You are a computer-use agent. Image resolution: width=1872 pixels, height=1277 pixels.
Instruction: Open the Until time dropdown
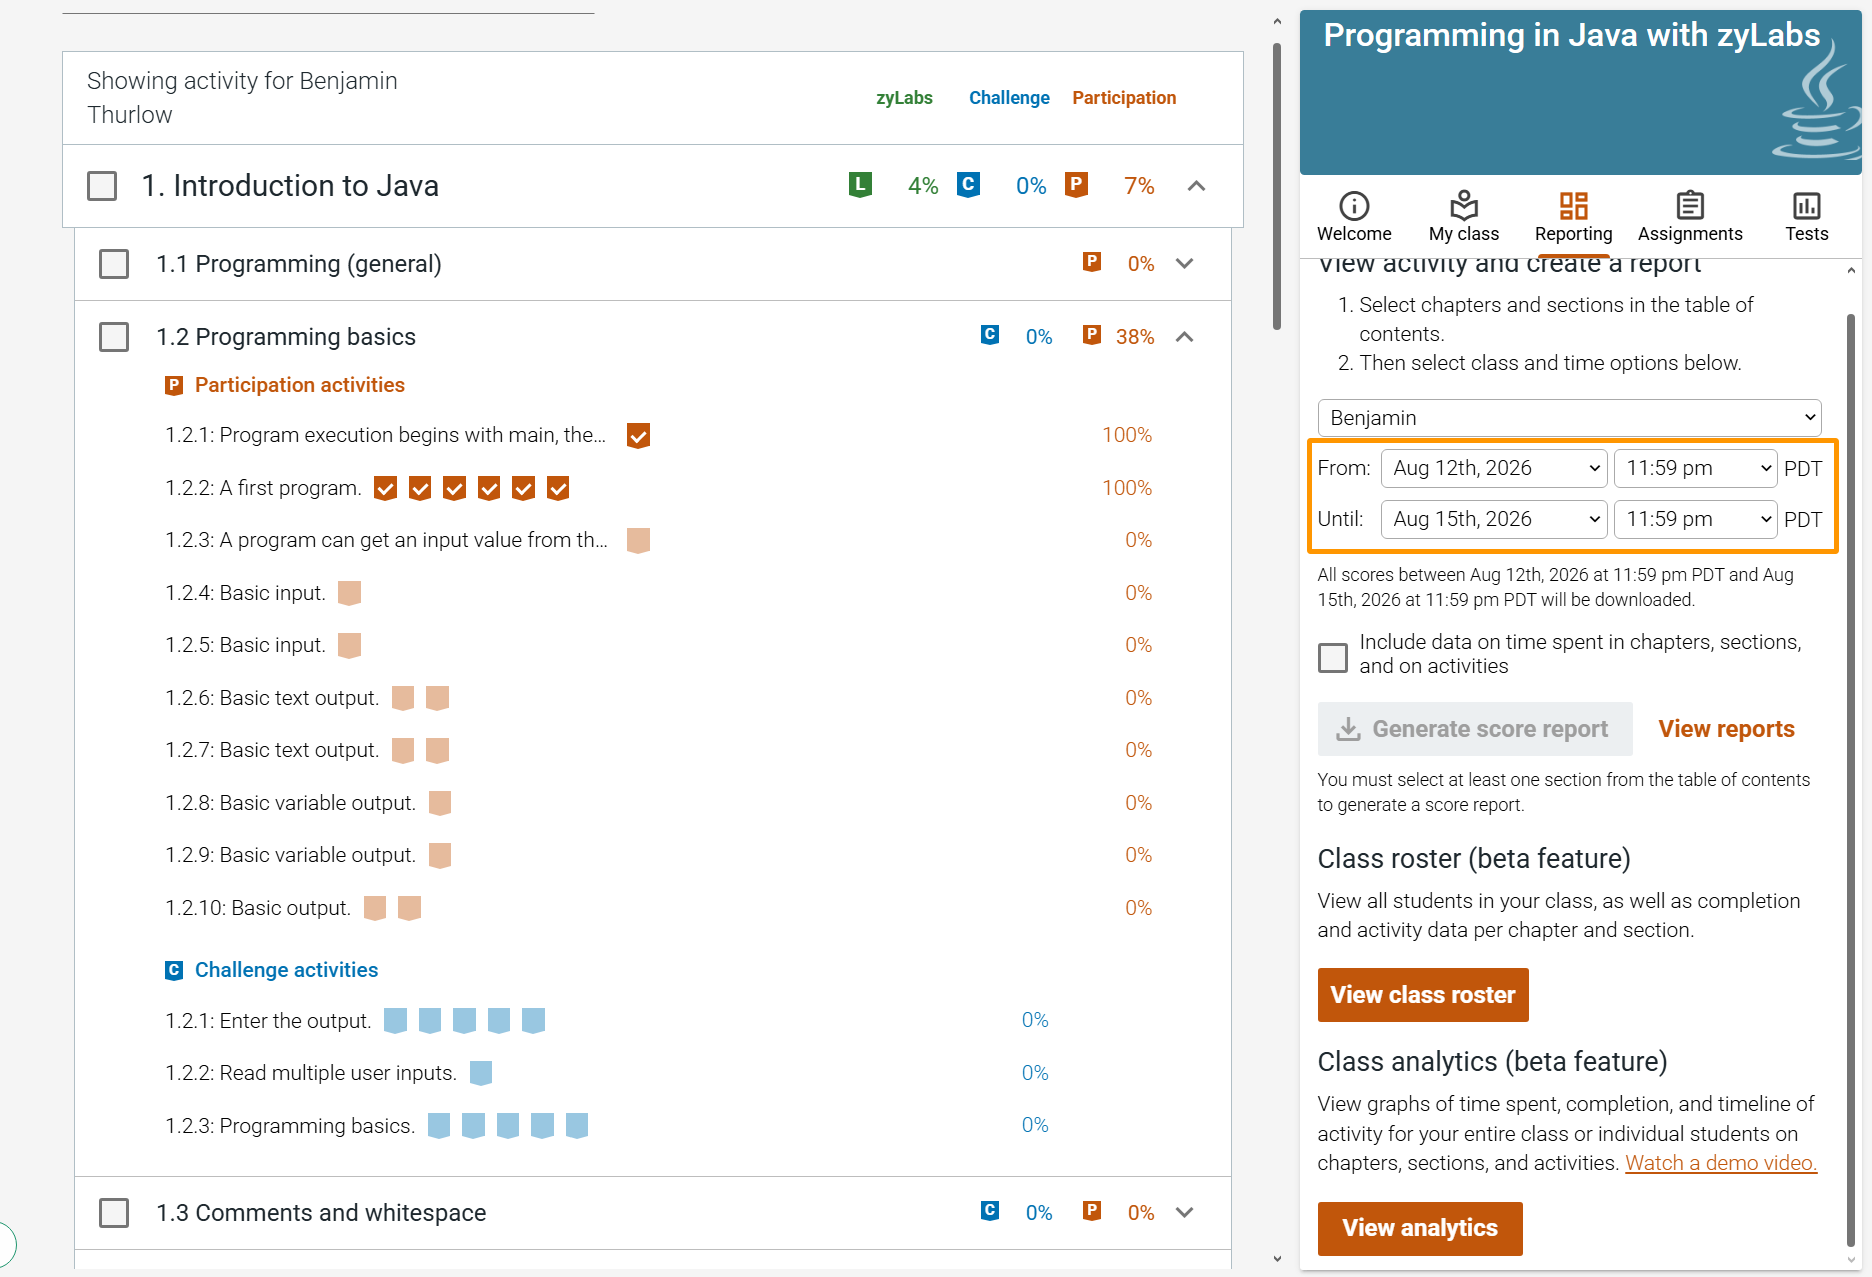(x=1696, y=519)
